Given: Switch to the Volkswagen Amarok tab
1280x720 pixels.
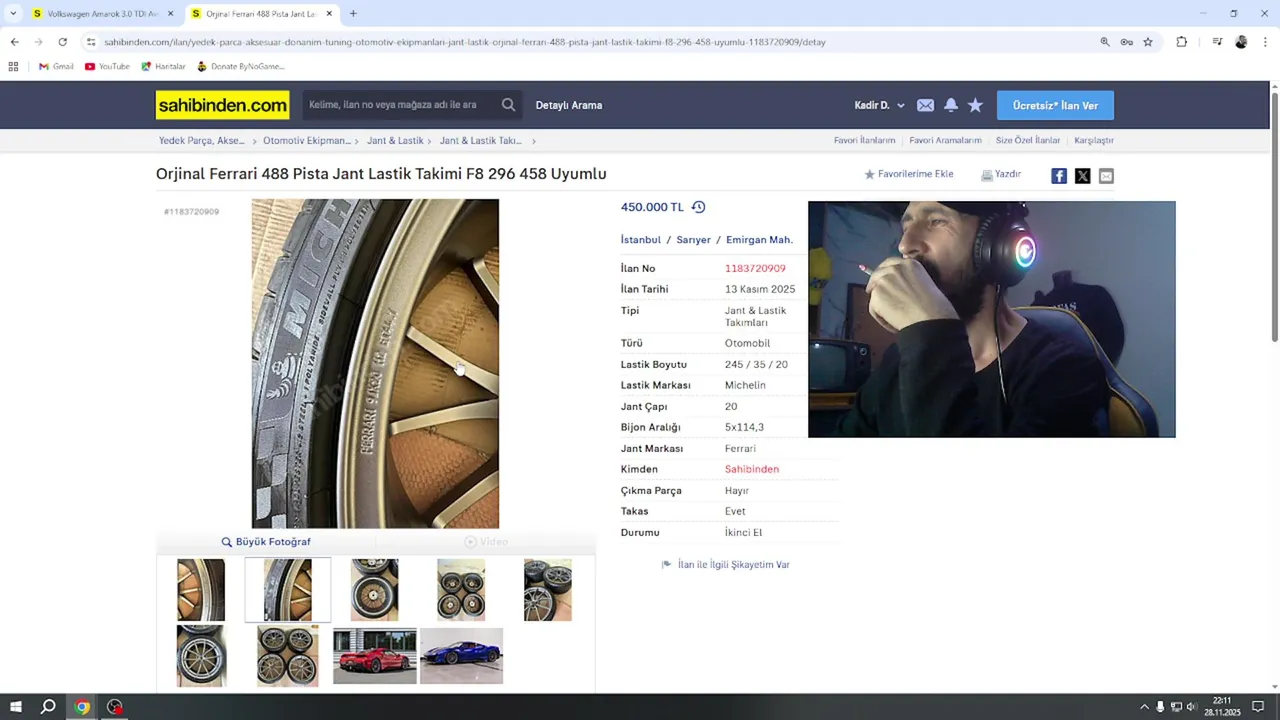Looking at the screenshot, I should tap(103, 14).
